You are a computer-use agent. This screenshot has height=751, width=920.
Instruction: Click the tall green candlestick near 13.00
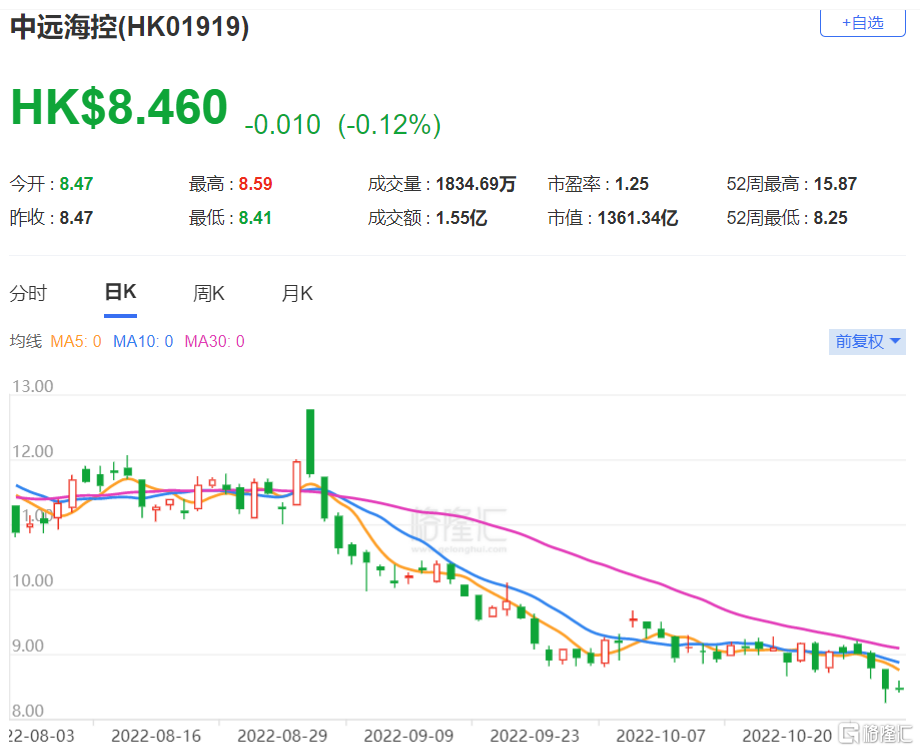(x=310, y=442)
